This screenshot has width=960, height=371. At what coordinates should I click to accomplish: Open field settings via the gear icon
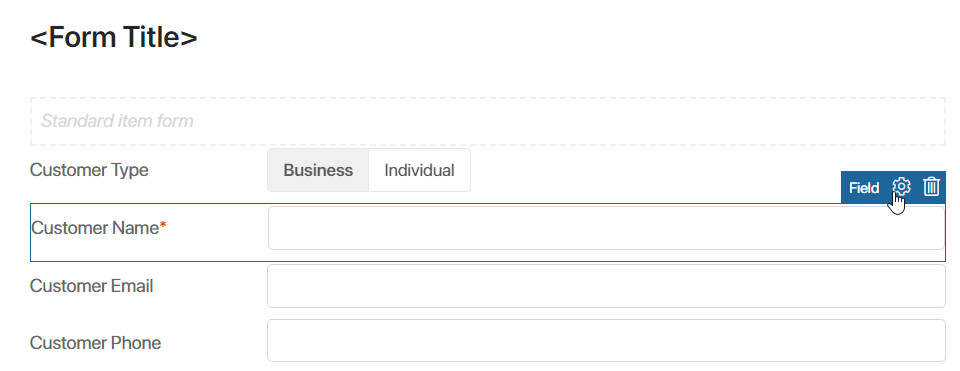point(901,187)
